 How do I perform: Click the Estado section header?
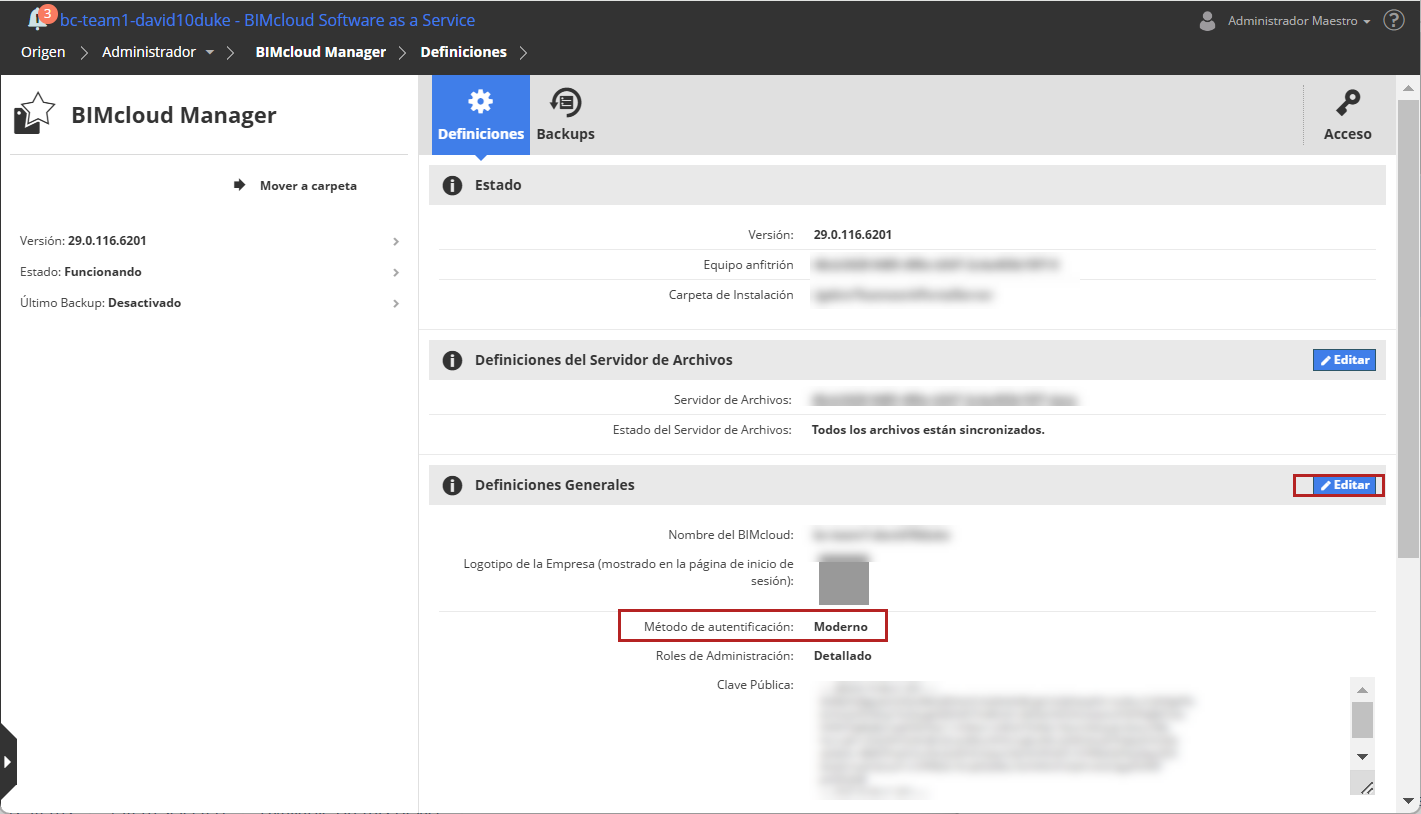coord(907,185)
